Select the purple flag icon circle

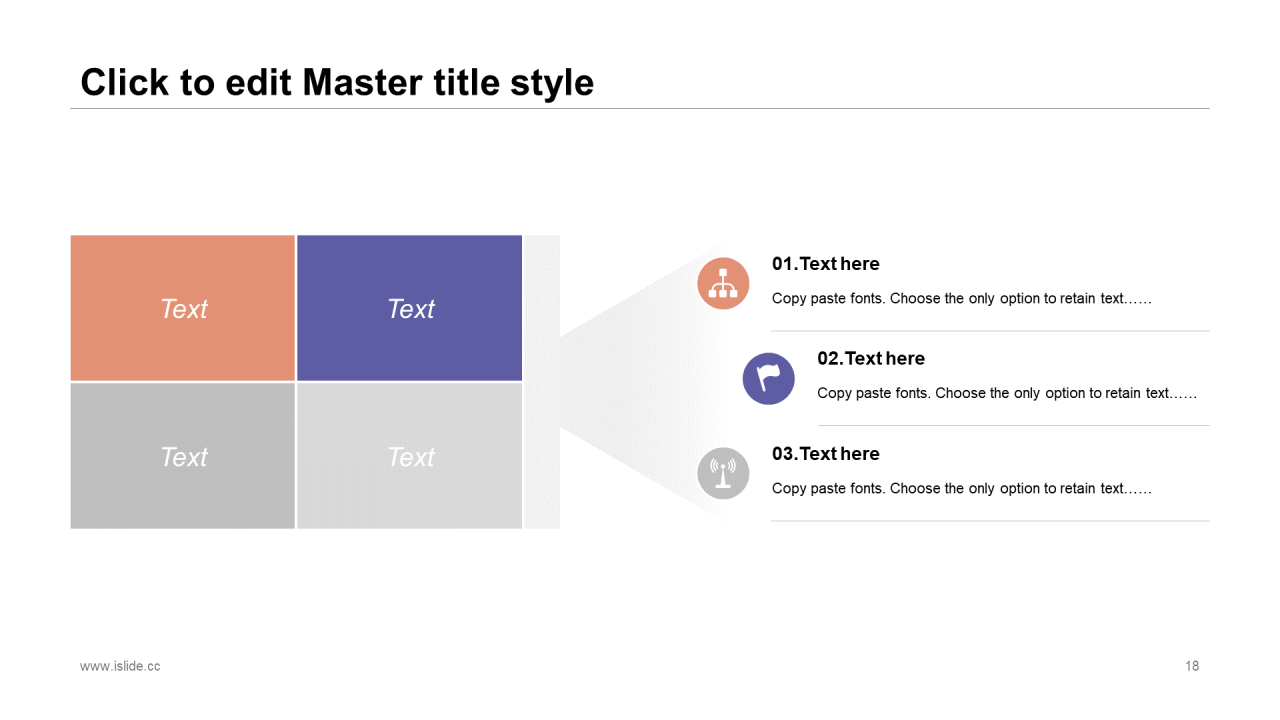(x=768, y=379)
